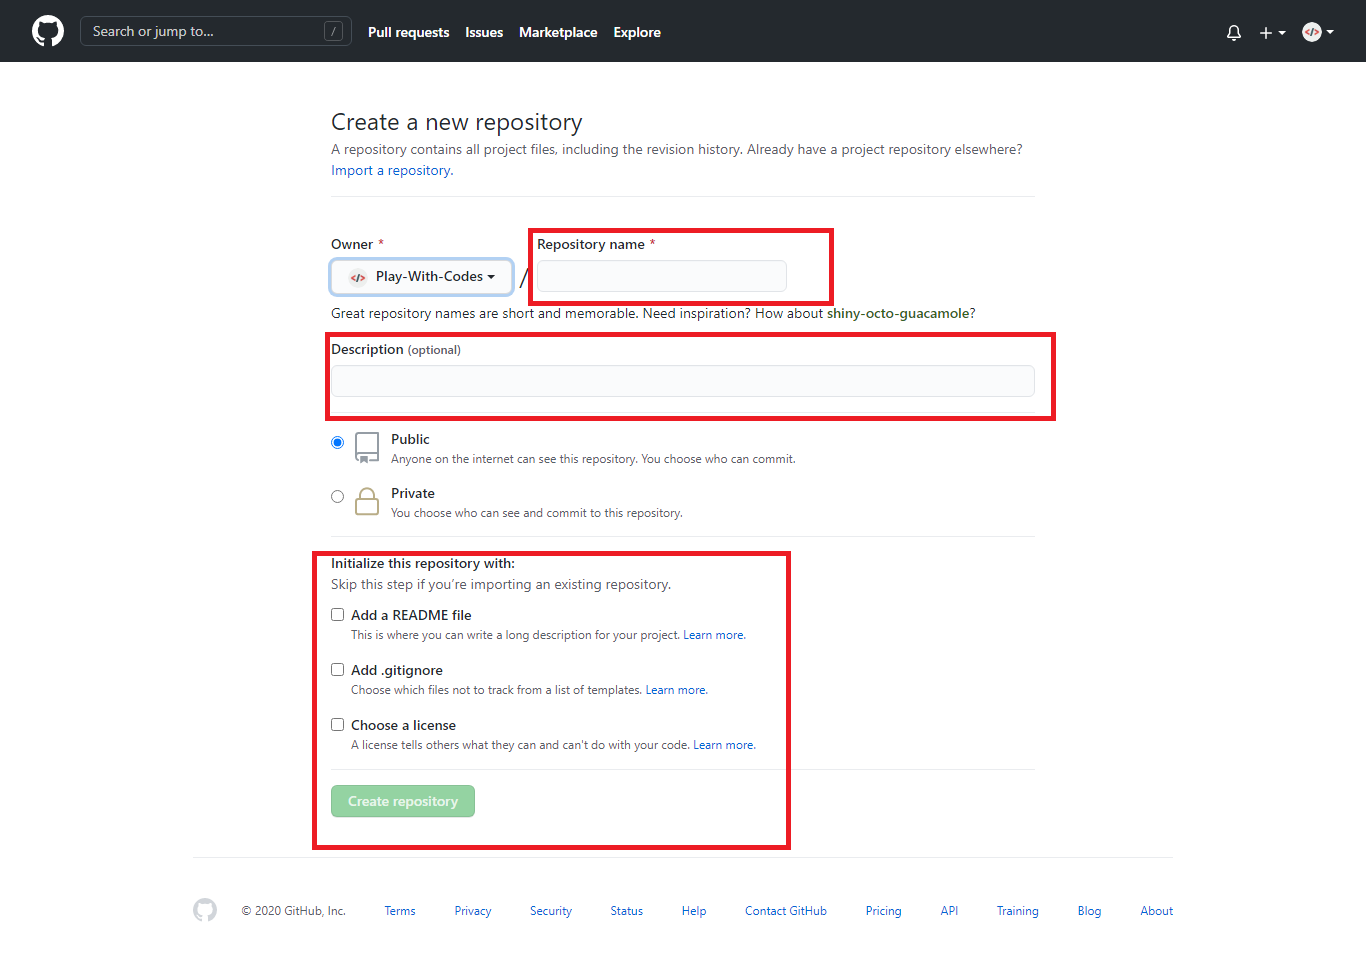
Task: Focus the Search or jump to field
Action: (216, 31)
